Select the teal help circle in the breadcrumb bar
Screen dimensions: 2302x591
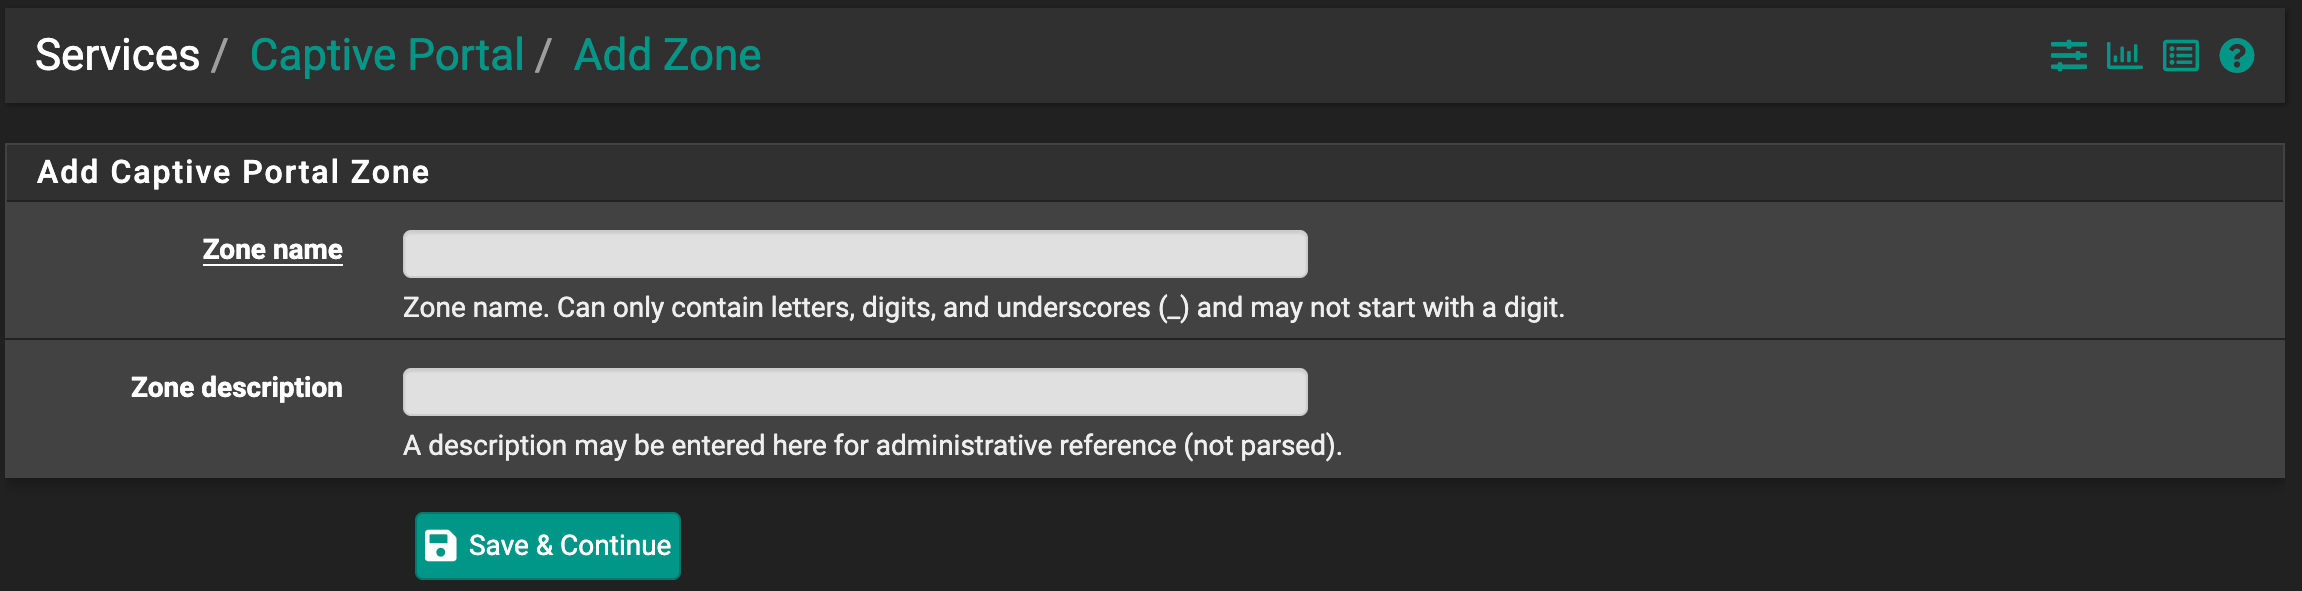(2236, 55)
